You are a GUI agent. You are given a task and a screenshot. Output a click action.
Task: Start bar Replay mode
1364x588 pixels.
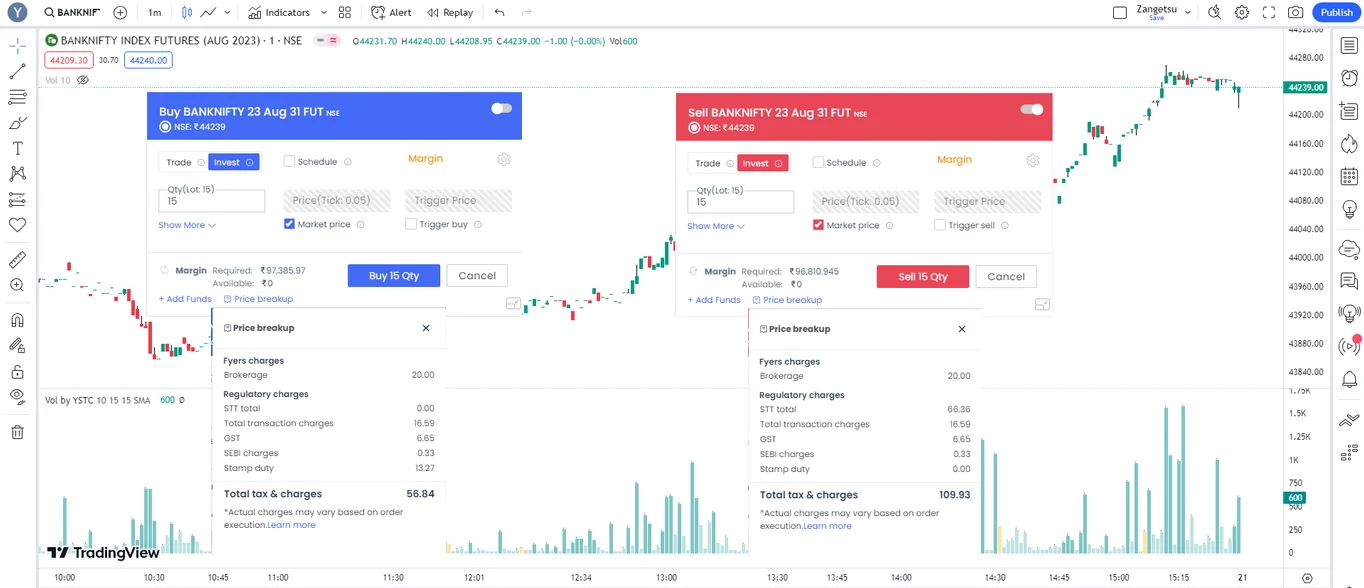click(x=450, y=12)
